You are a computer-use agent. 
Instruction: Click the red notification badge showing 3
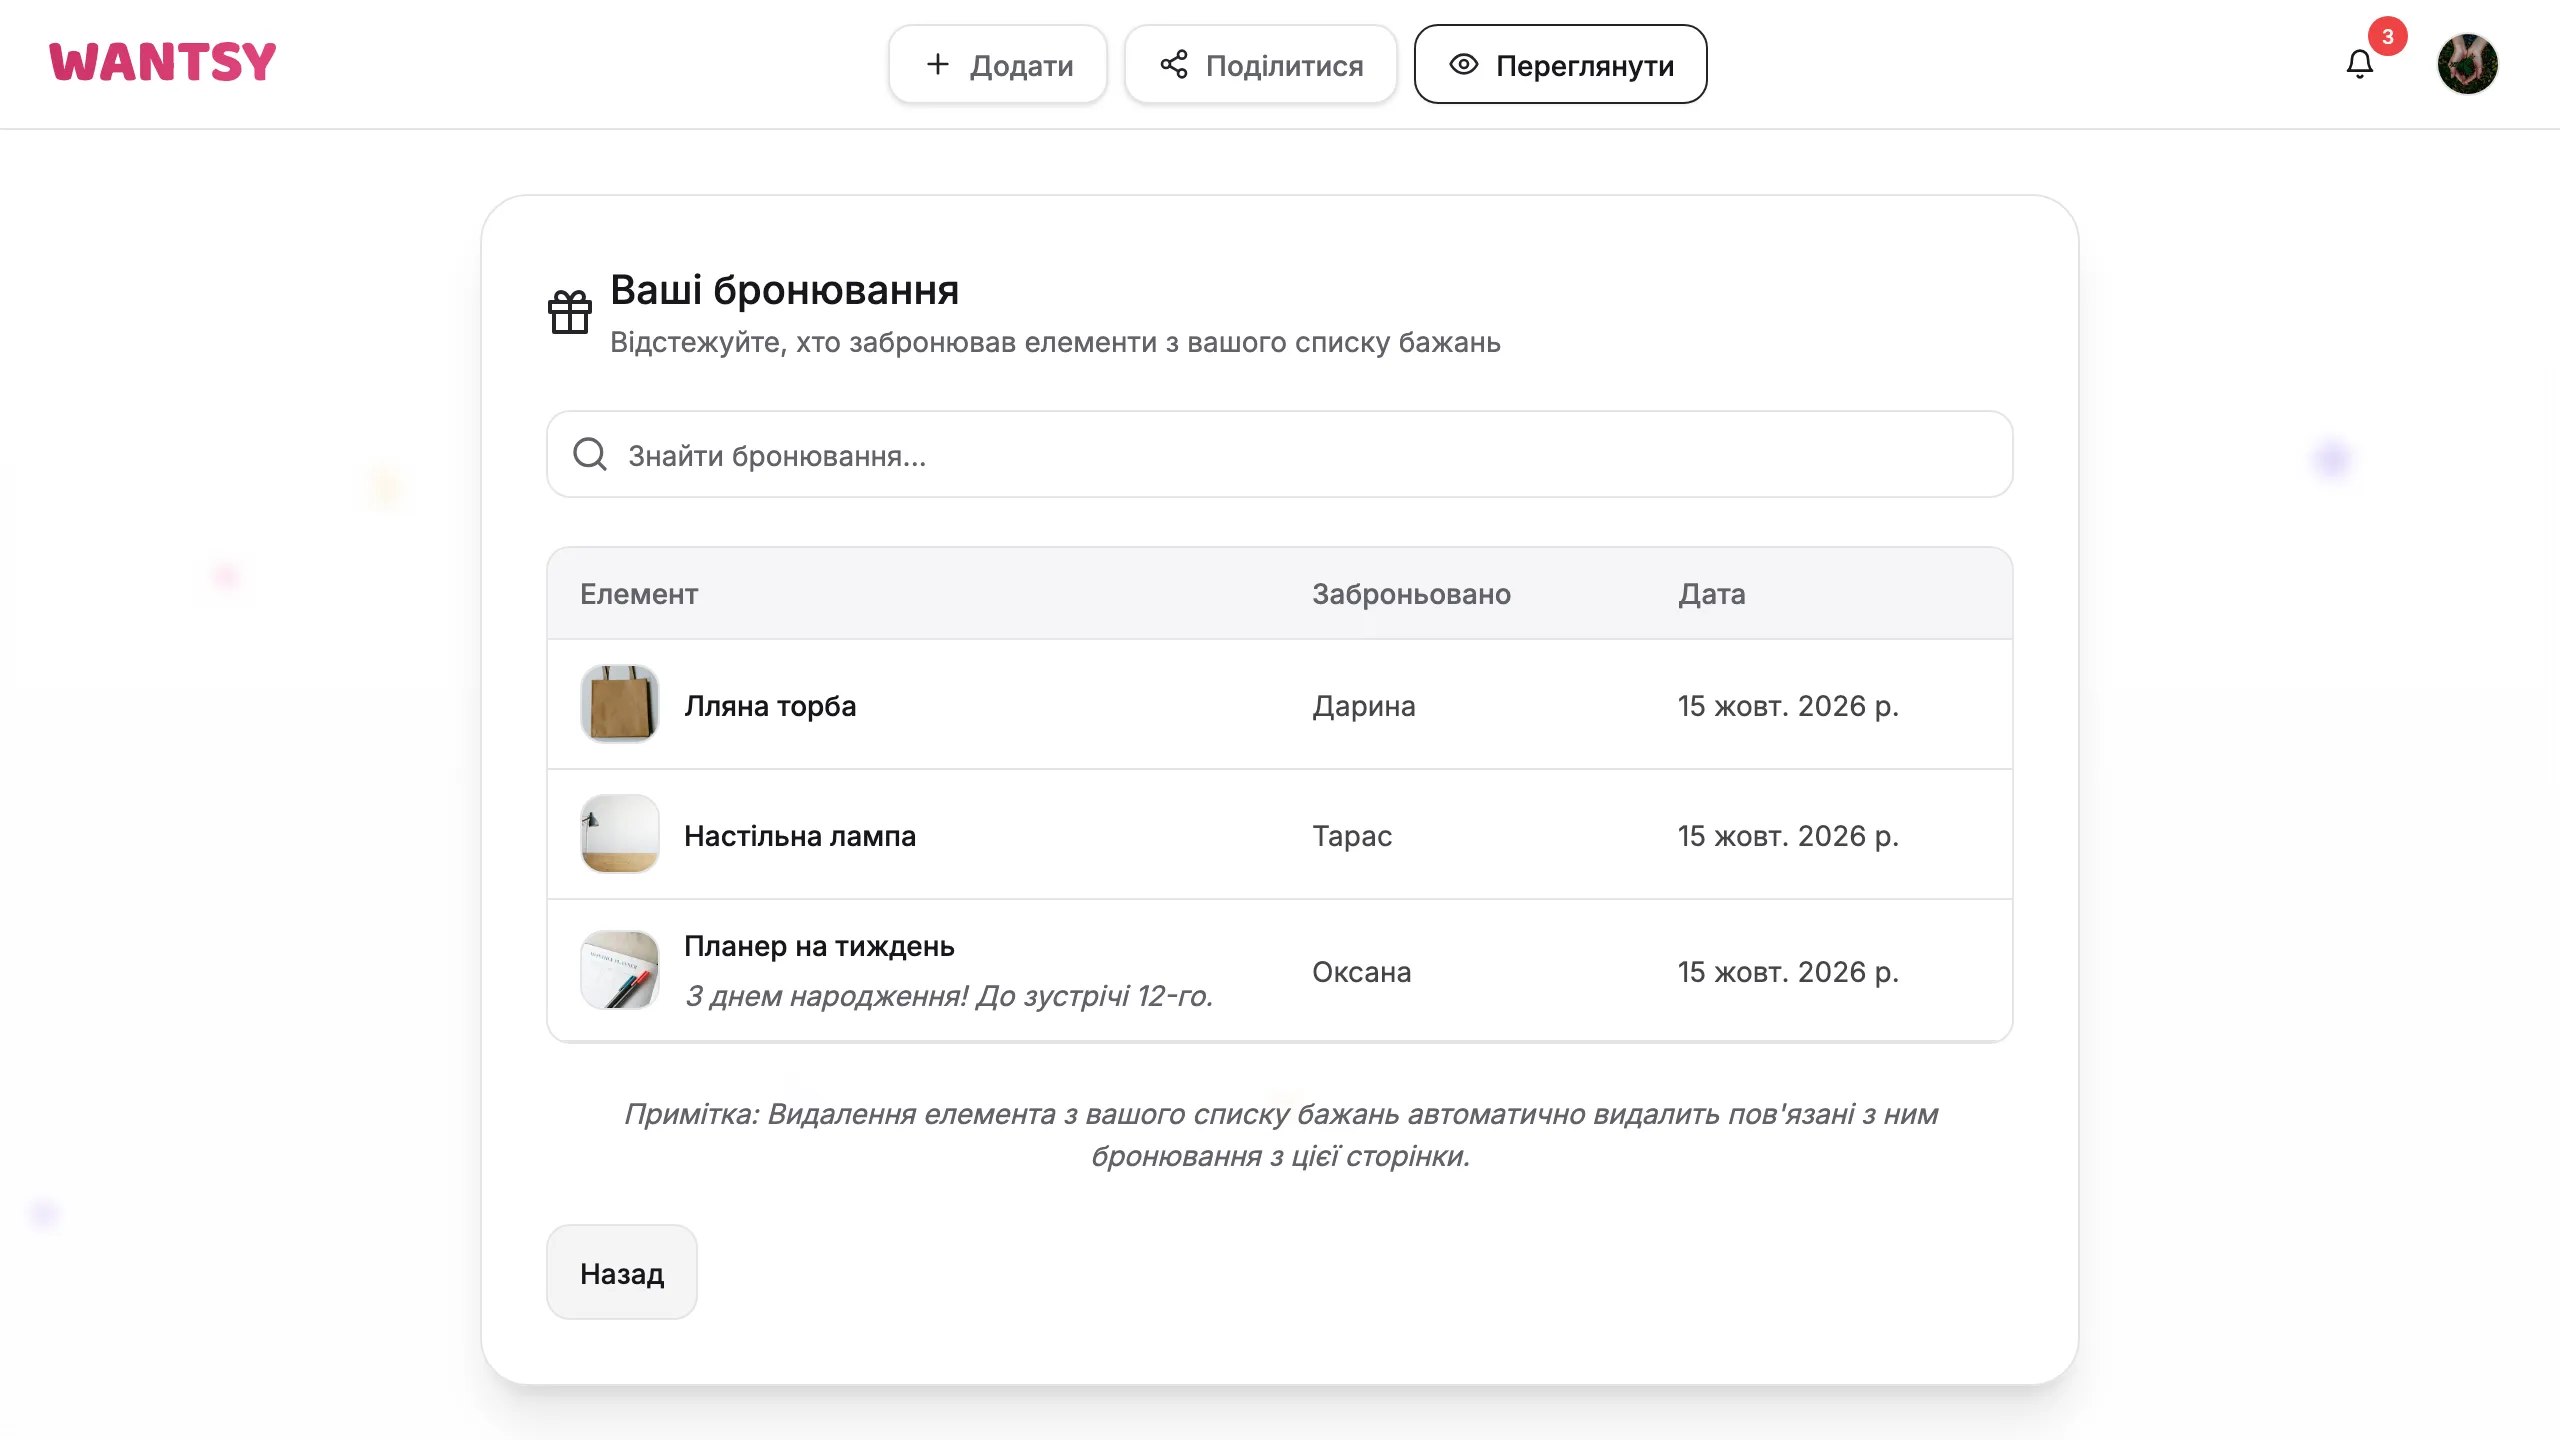click(x=2387, y=37)
